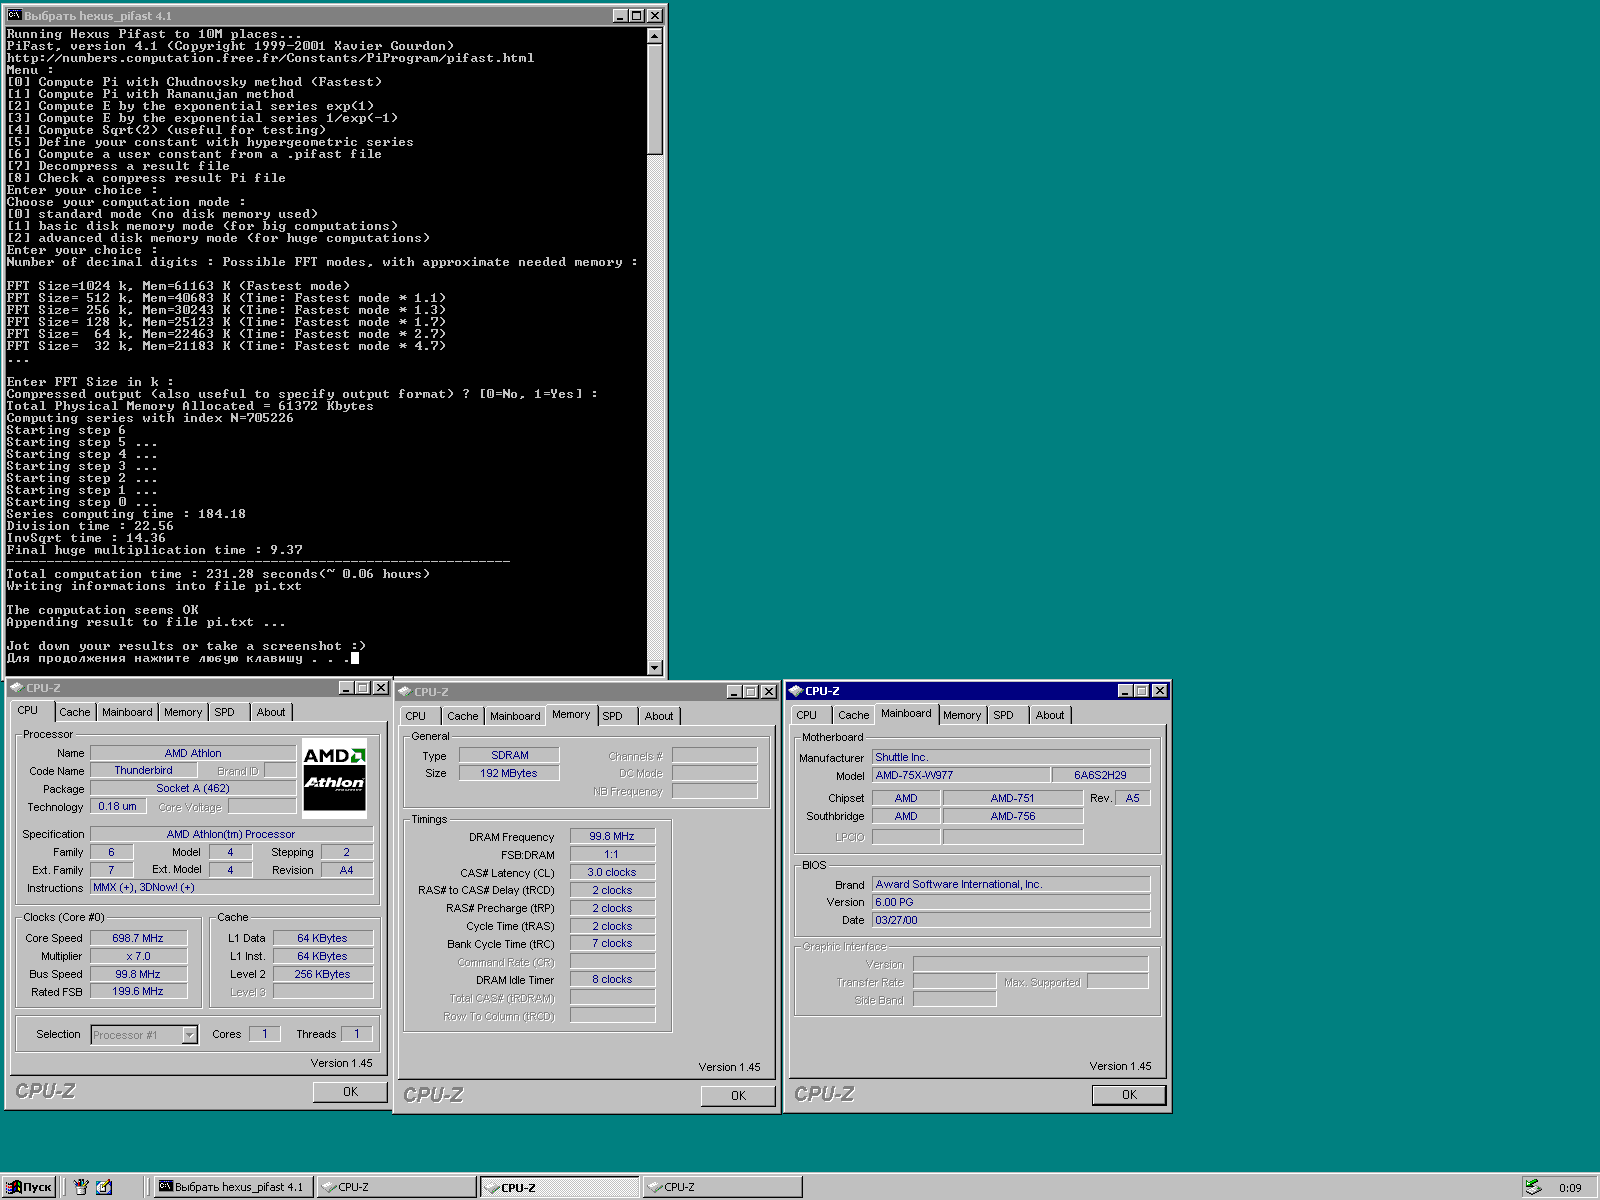Screen dimensions: 1600x1200
Task: Switch to the hexus_pifast 4.1 taskbar button
Action: click(x=235, y=1187)
